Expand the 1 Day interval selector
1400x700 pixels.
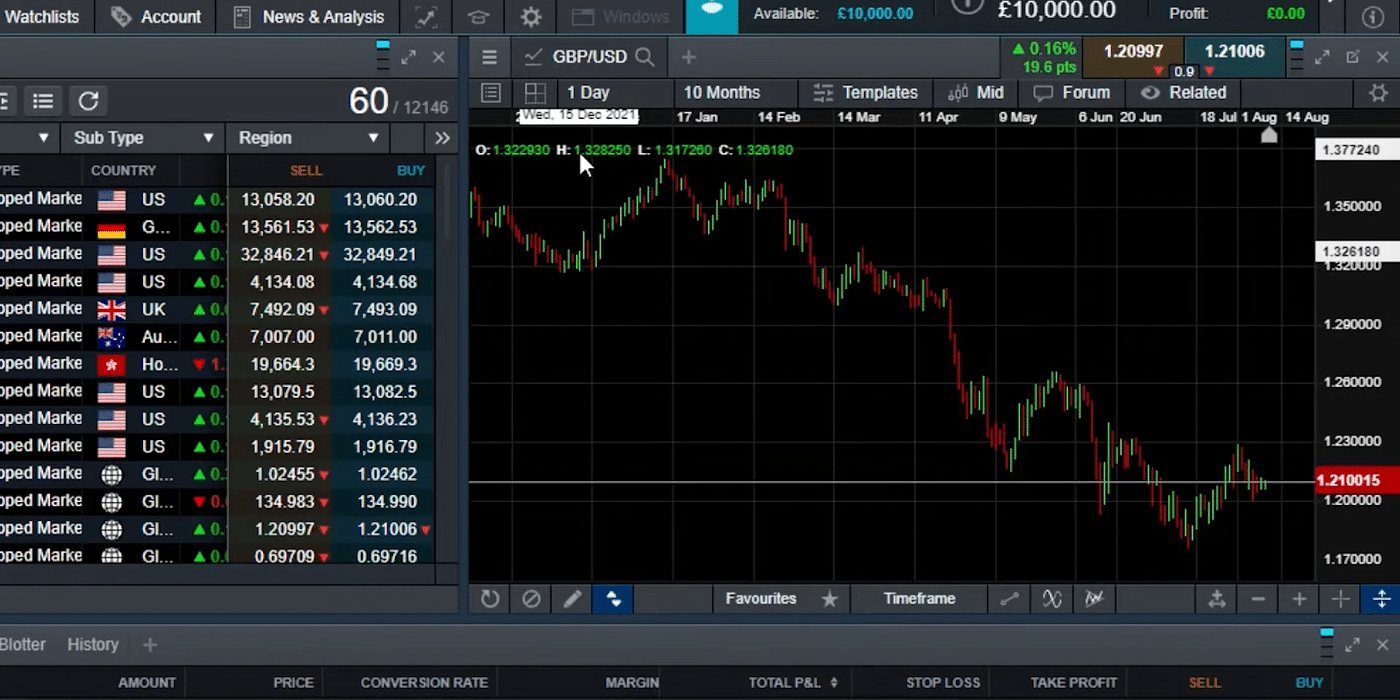coord(588,93)
